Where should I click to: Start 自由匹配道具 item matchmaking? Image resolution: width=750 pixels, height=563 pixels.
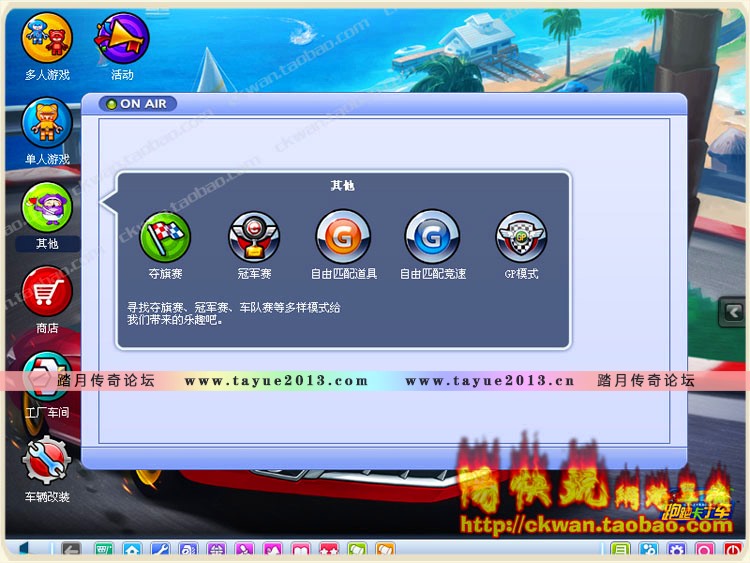click(343, 237)
